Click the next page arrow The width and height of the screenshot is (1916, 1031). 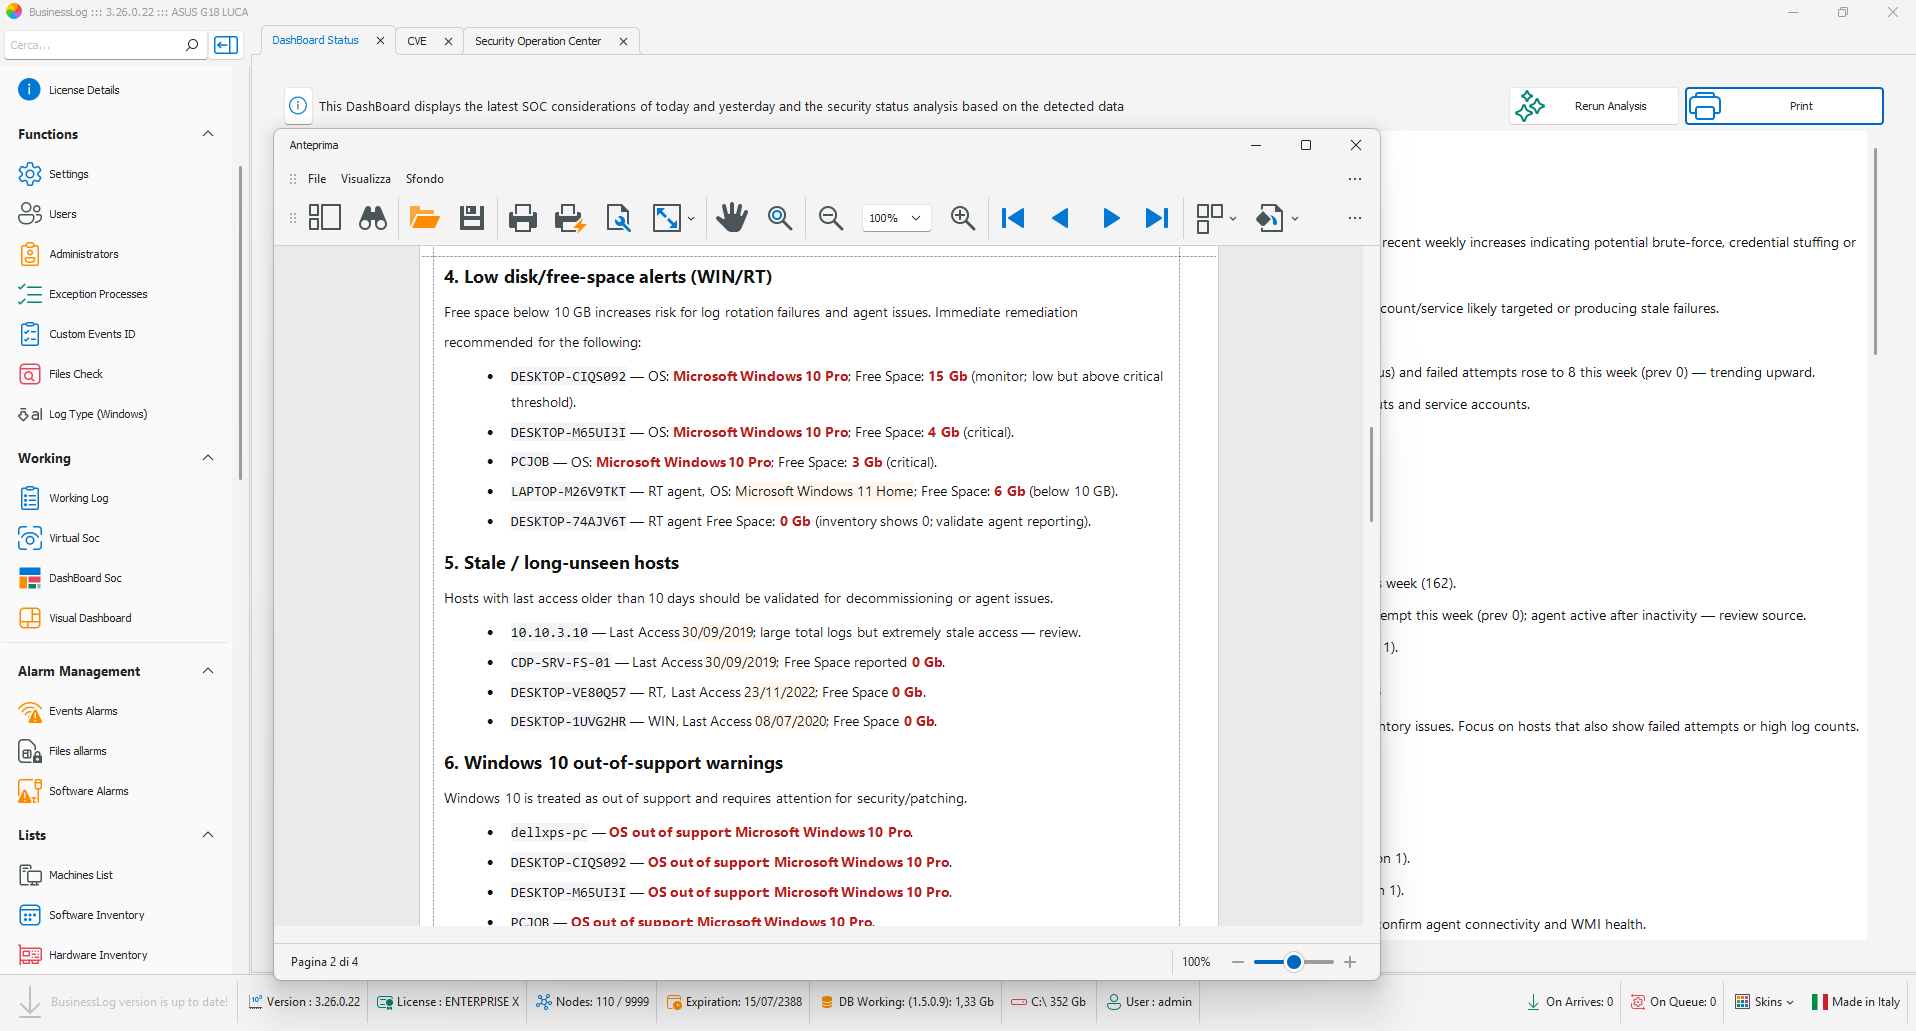tap(1110, 218)
